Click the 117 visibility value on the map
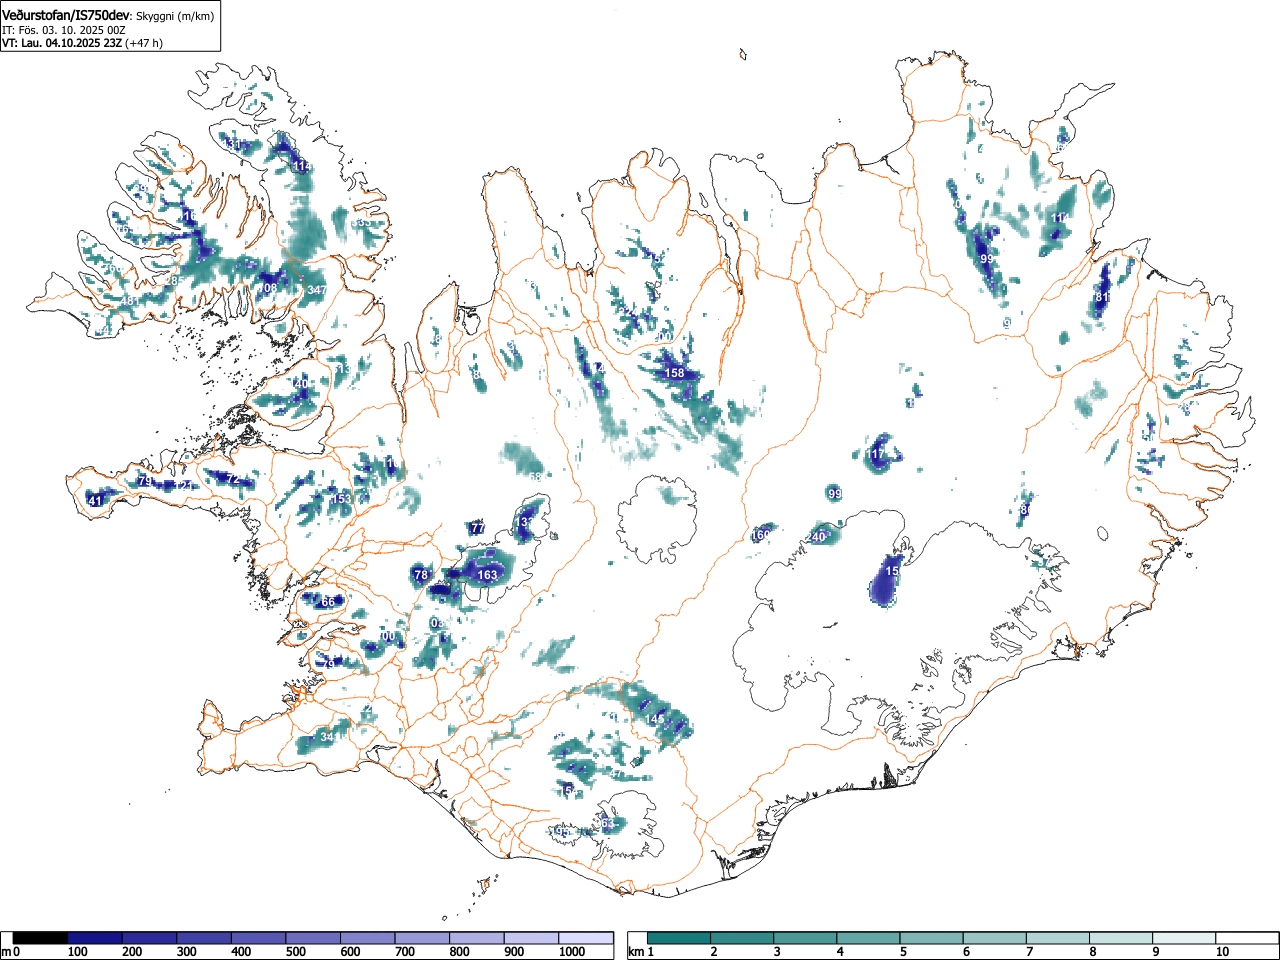 pyautogui.click(x=876, y=455)
